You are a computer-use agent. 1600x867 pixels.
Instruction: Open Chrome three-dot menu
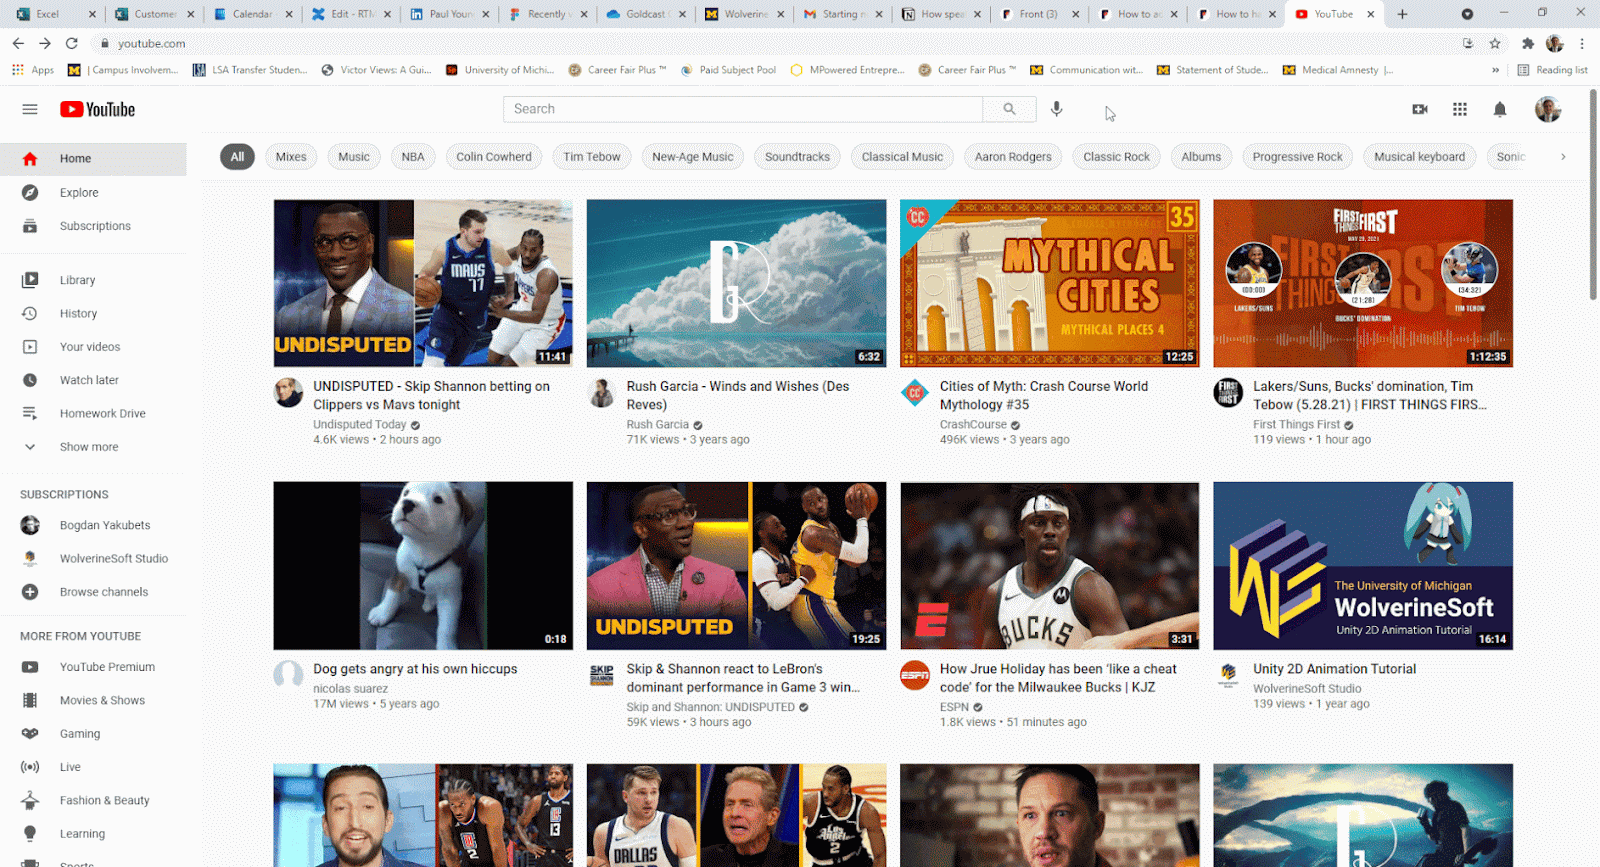(x=1582, y=43)
